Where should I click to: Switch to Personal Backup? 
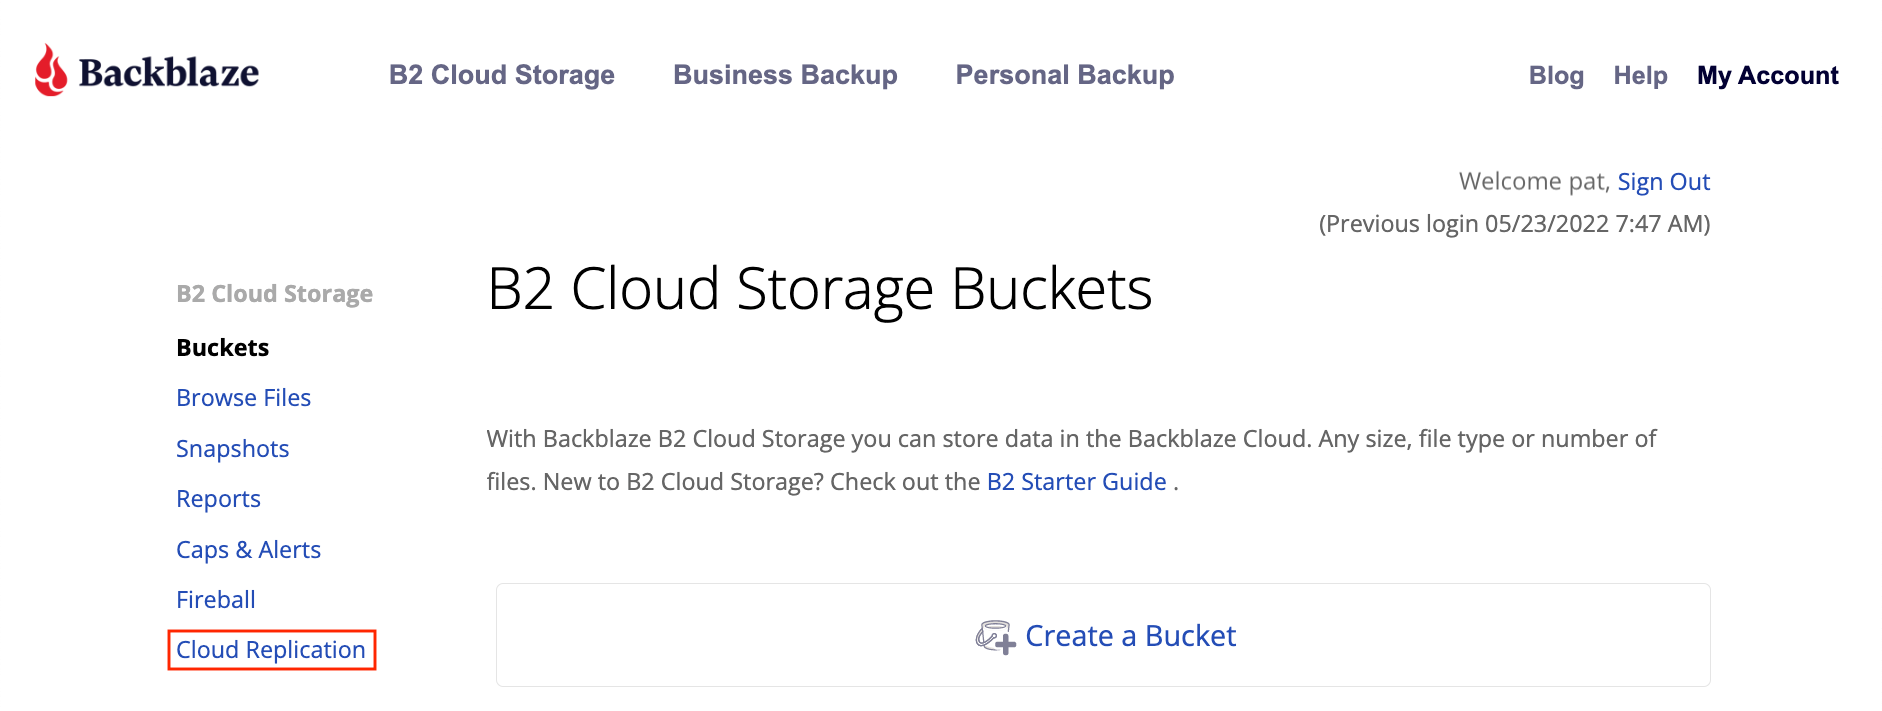[x=1064, y=74]
